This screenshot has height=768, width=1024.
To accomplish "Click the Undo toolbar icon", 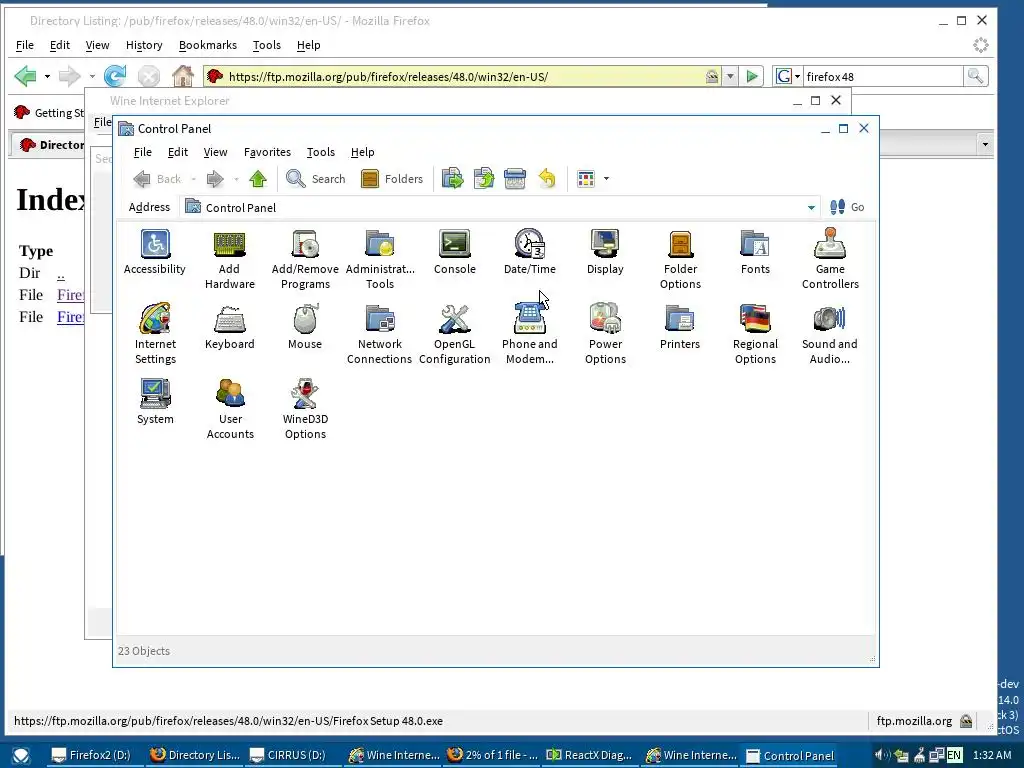I will (547, 179).
